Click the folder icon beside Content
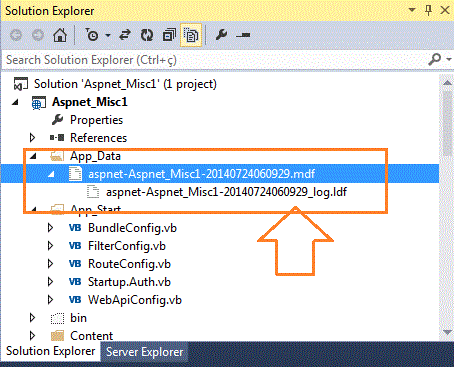 (x=57, y=336)
